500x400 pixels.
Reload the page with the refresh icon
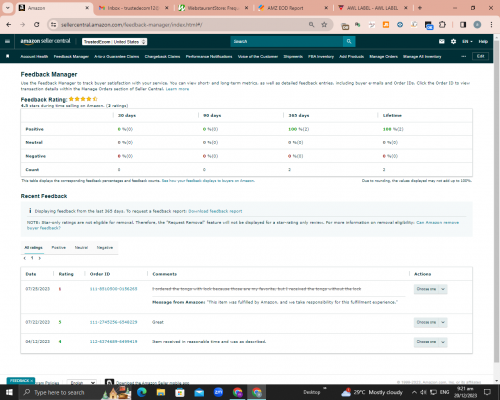[37, 24]
